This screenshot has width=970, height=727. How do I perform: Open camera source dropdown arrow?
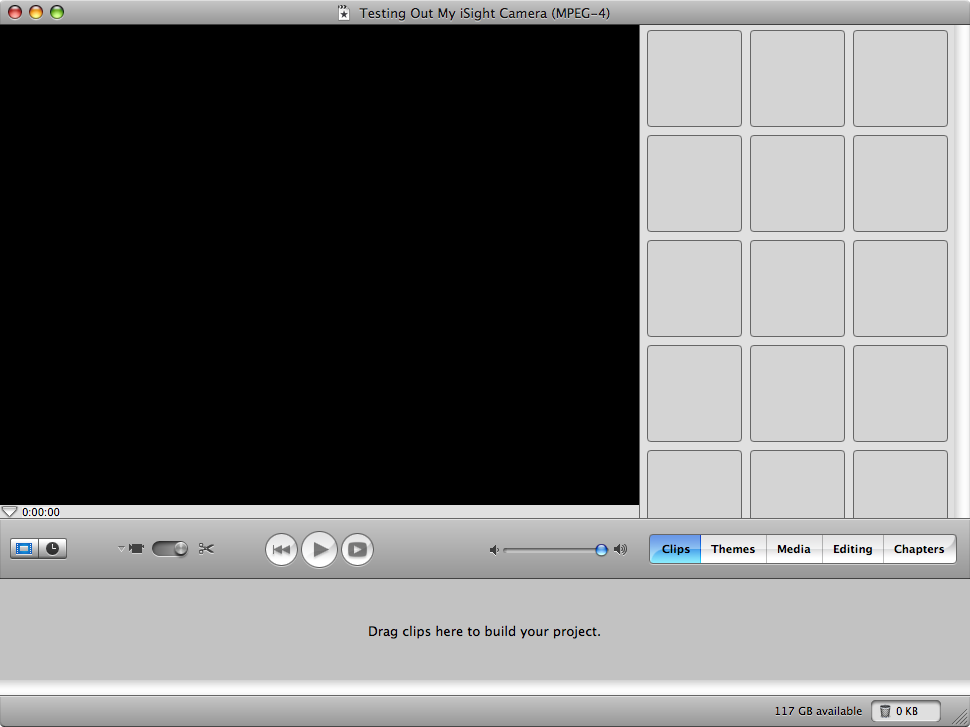click(x=121, y=548)
